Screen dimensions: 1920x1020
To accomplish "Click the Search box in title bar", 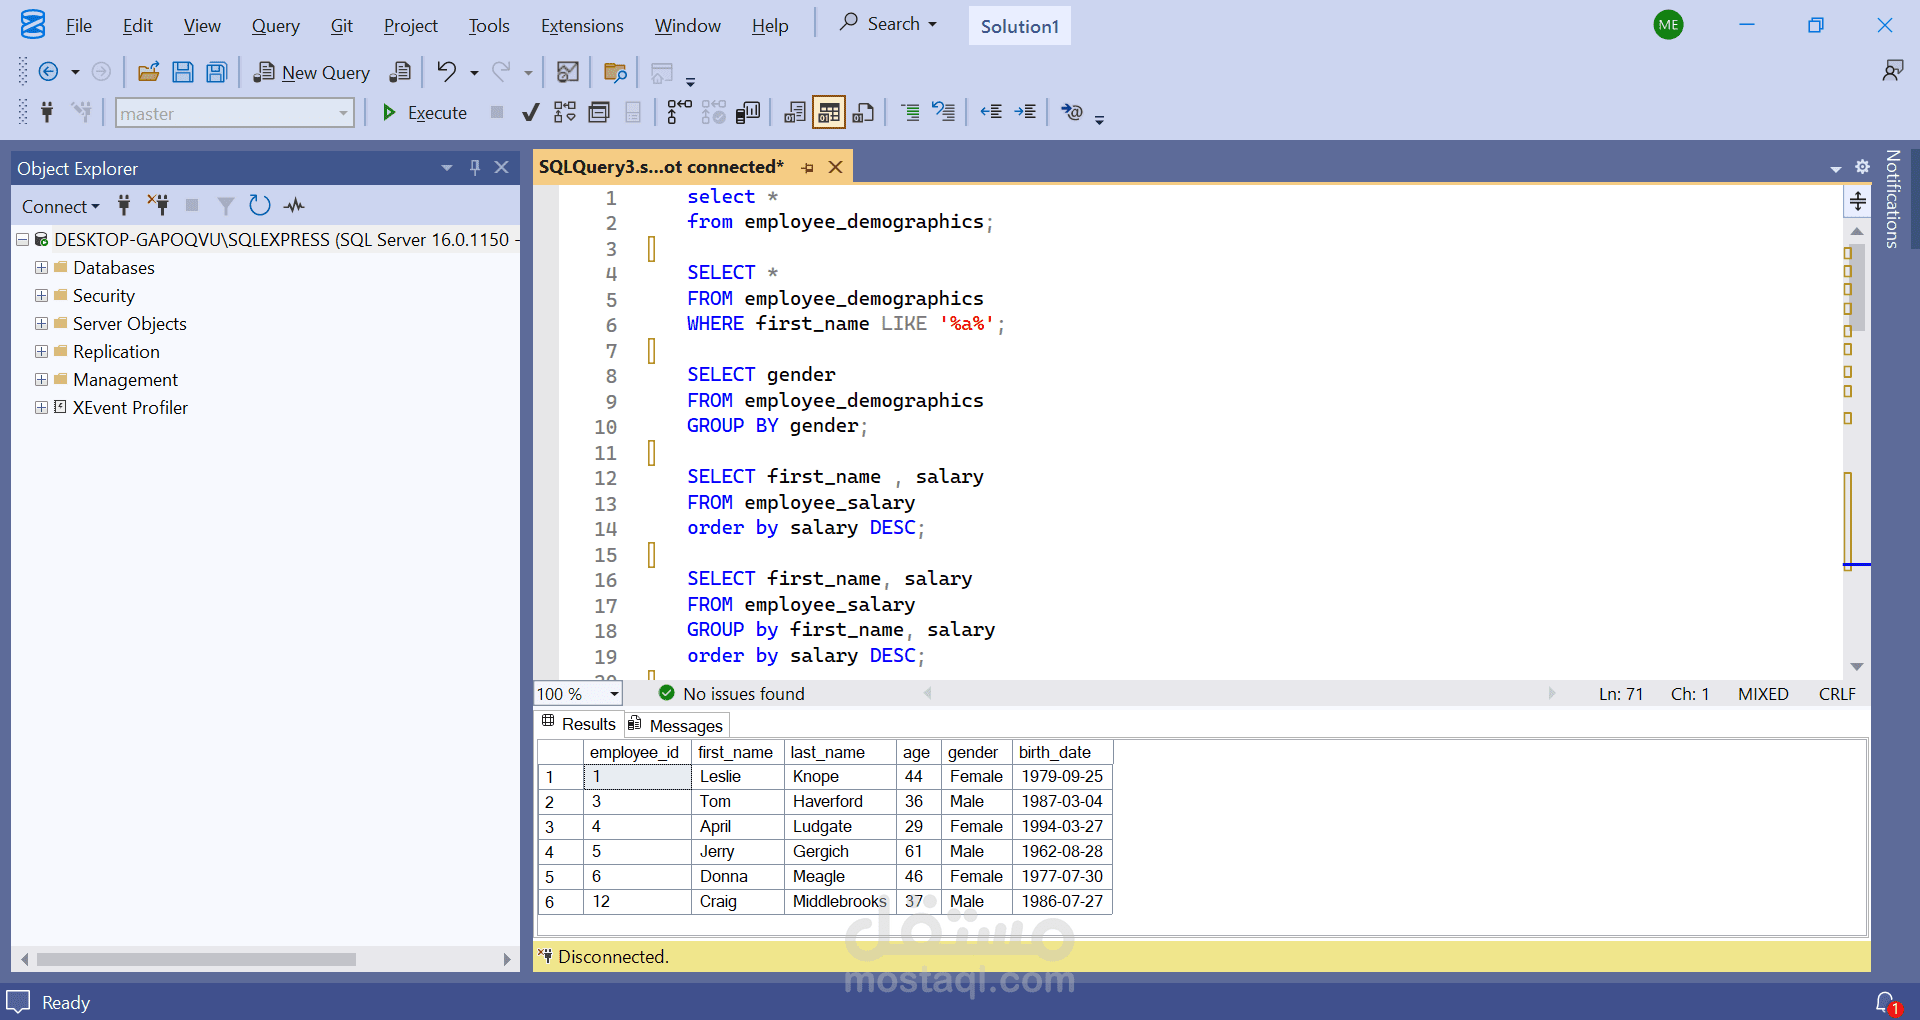I will click(x=888, y=24).
